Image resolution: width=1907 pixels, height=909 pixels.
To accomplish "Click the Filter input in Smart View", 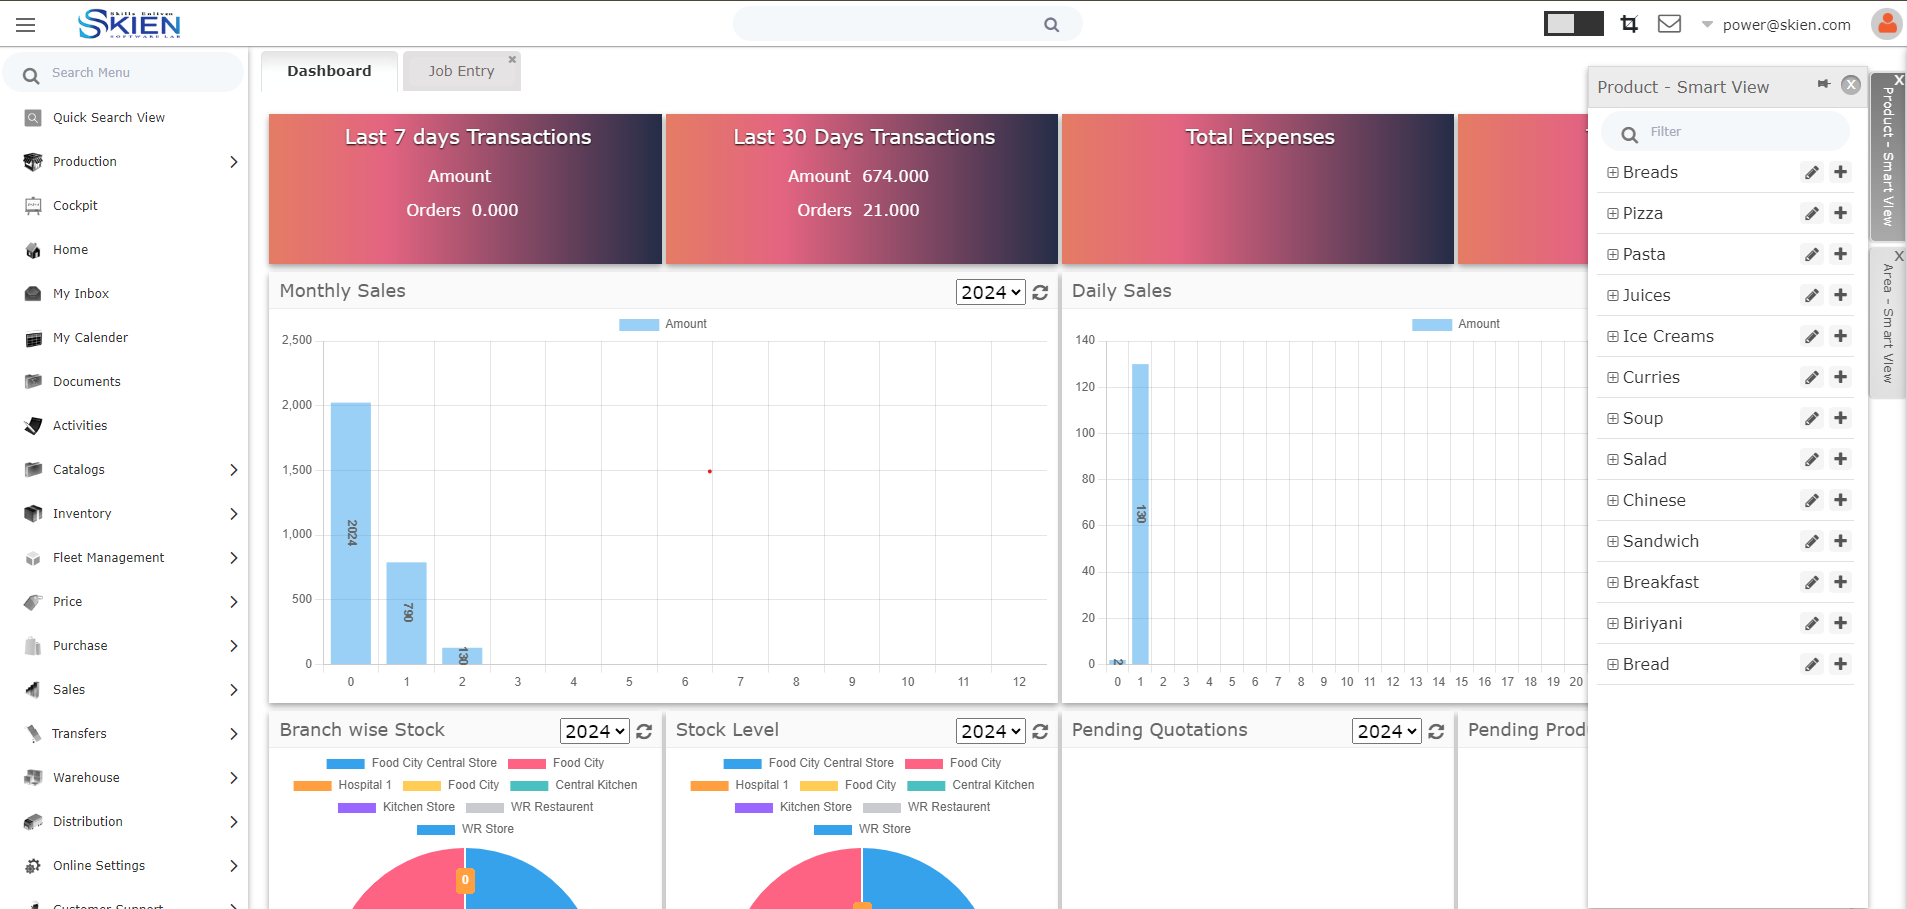I will pyautogui.click(x=1740, y=132).
